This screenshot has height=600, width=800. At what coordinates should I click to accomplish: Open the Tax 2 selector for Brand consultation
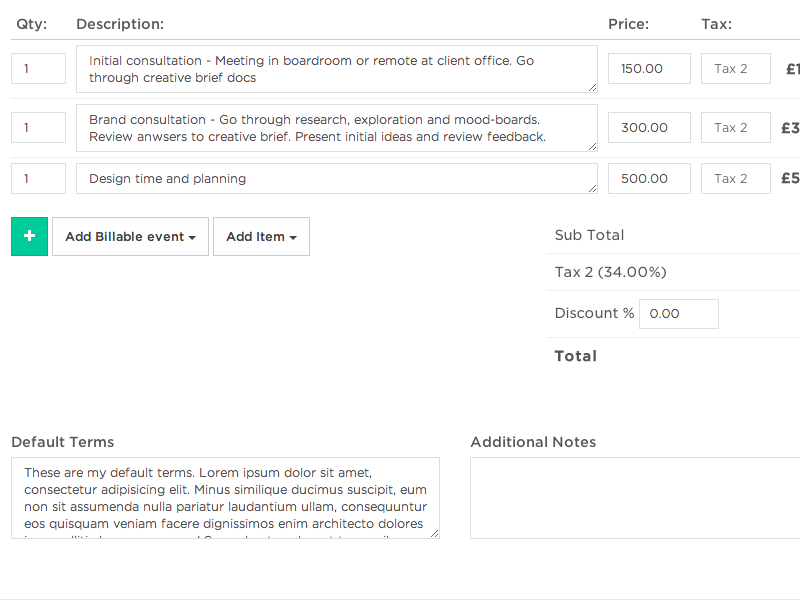(735, 127)
